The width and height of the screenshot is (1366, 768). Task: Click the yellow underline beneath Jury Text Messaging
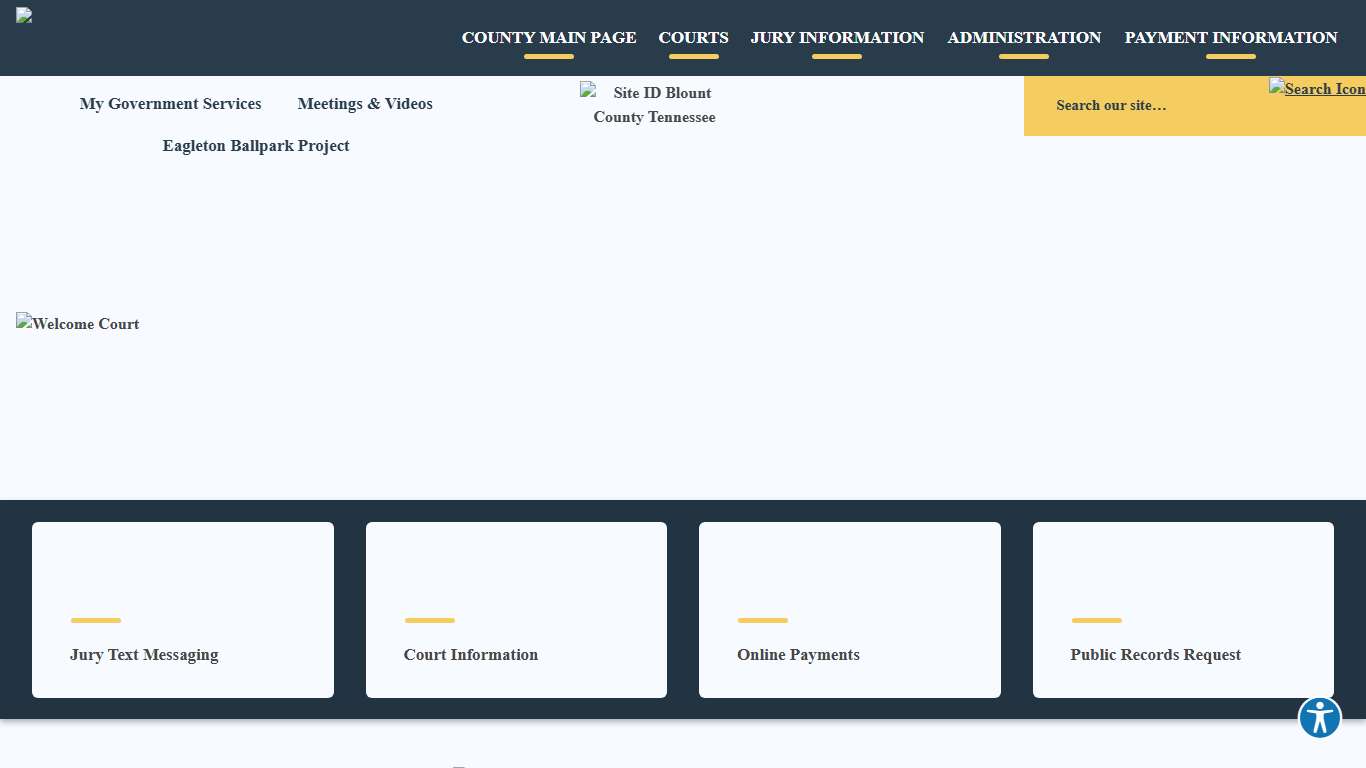click(x=95, y=620)
